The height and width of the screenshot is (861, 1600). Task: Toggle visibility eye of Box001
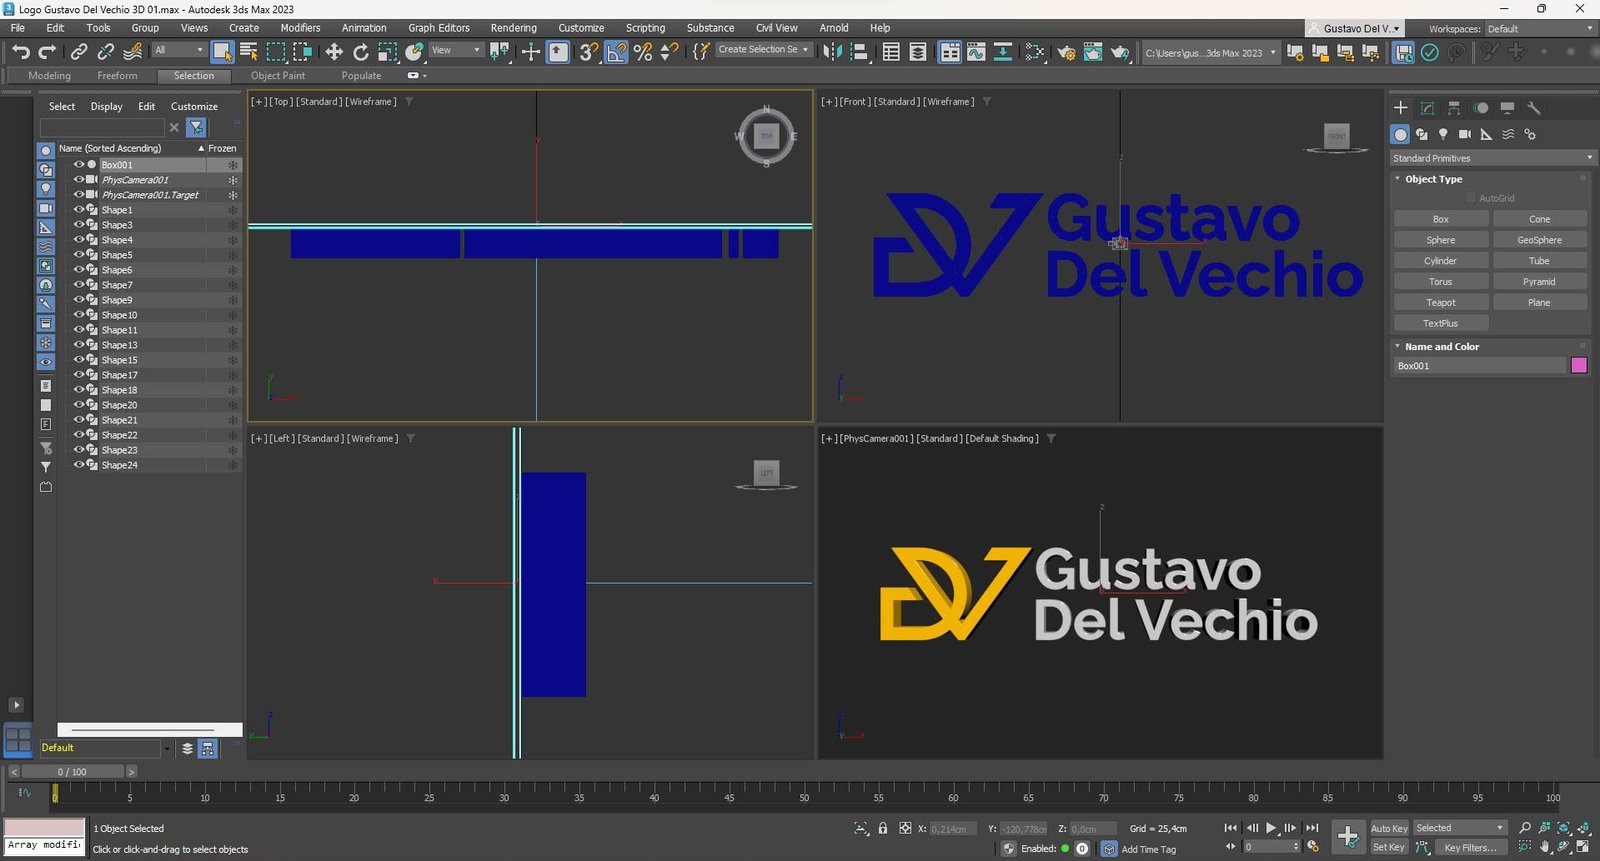tap(79, 165)
